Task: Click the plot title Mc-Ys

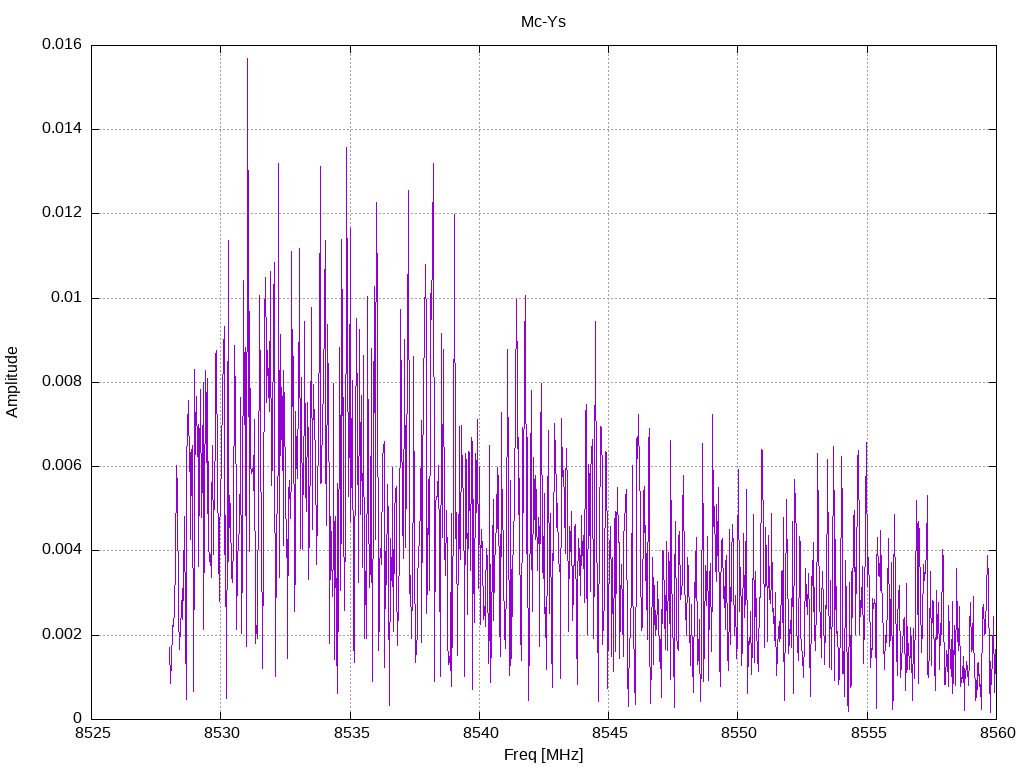Action: click(543, 21)
